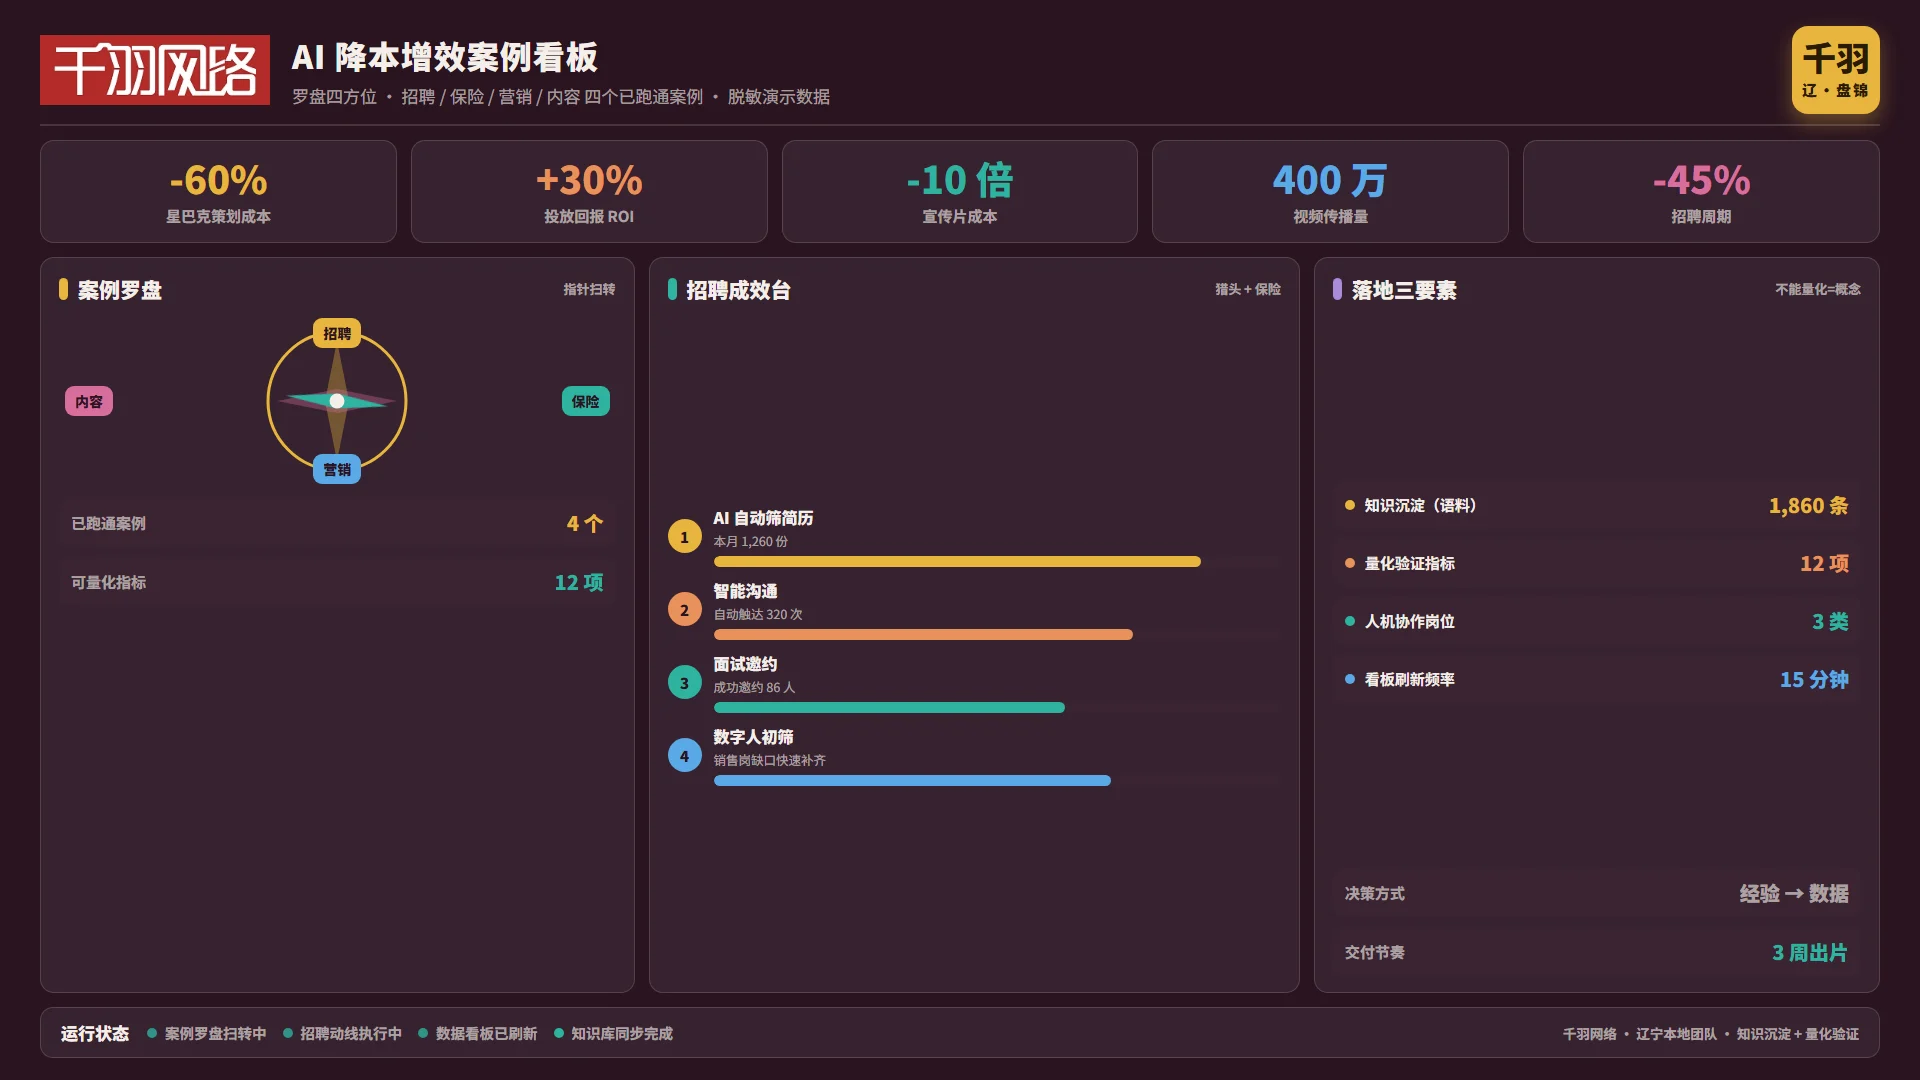This screenshot has height=1080, width=1920.
Task: Click step 4 circle beside 数字人初筛
Action: (x=684, y=756)
